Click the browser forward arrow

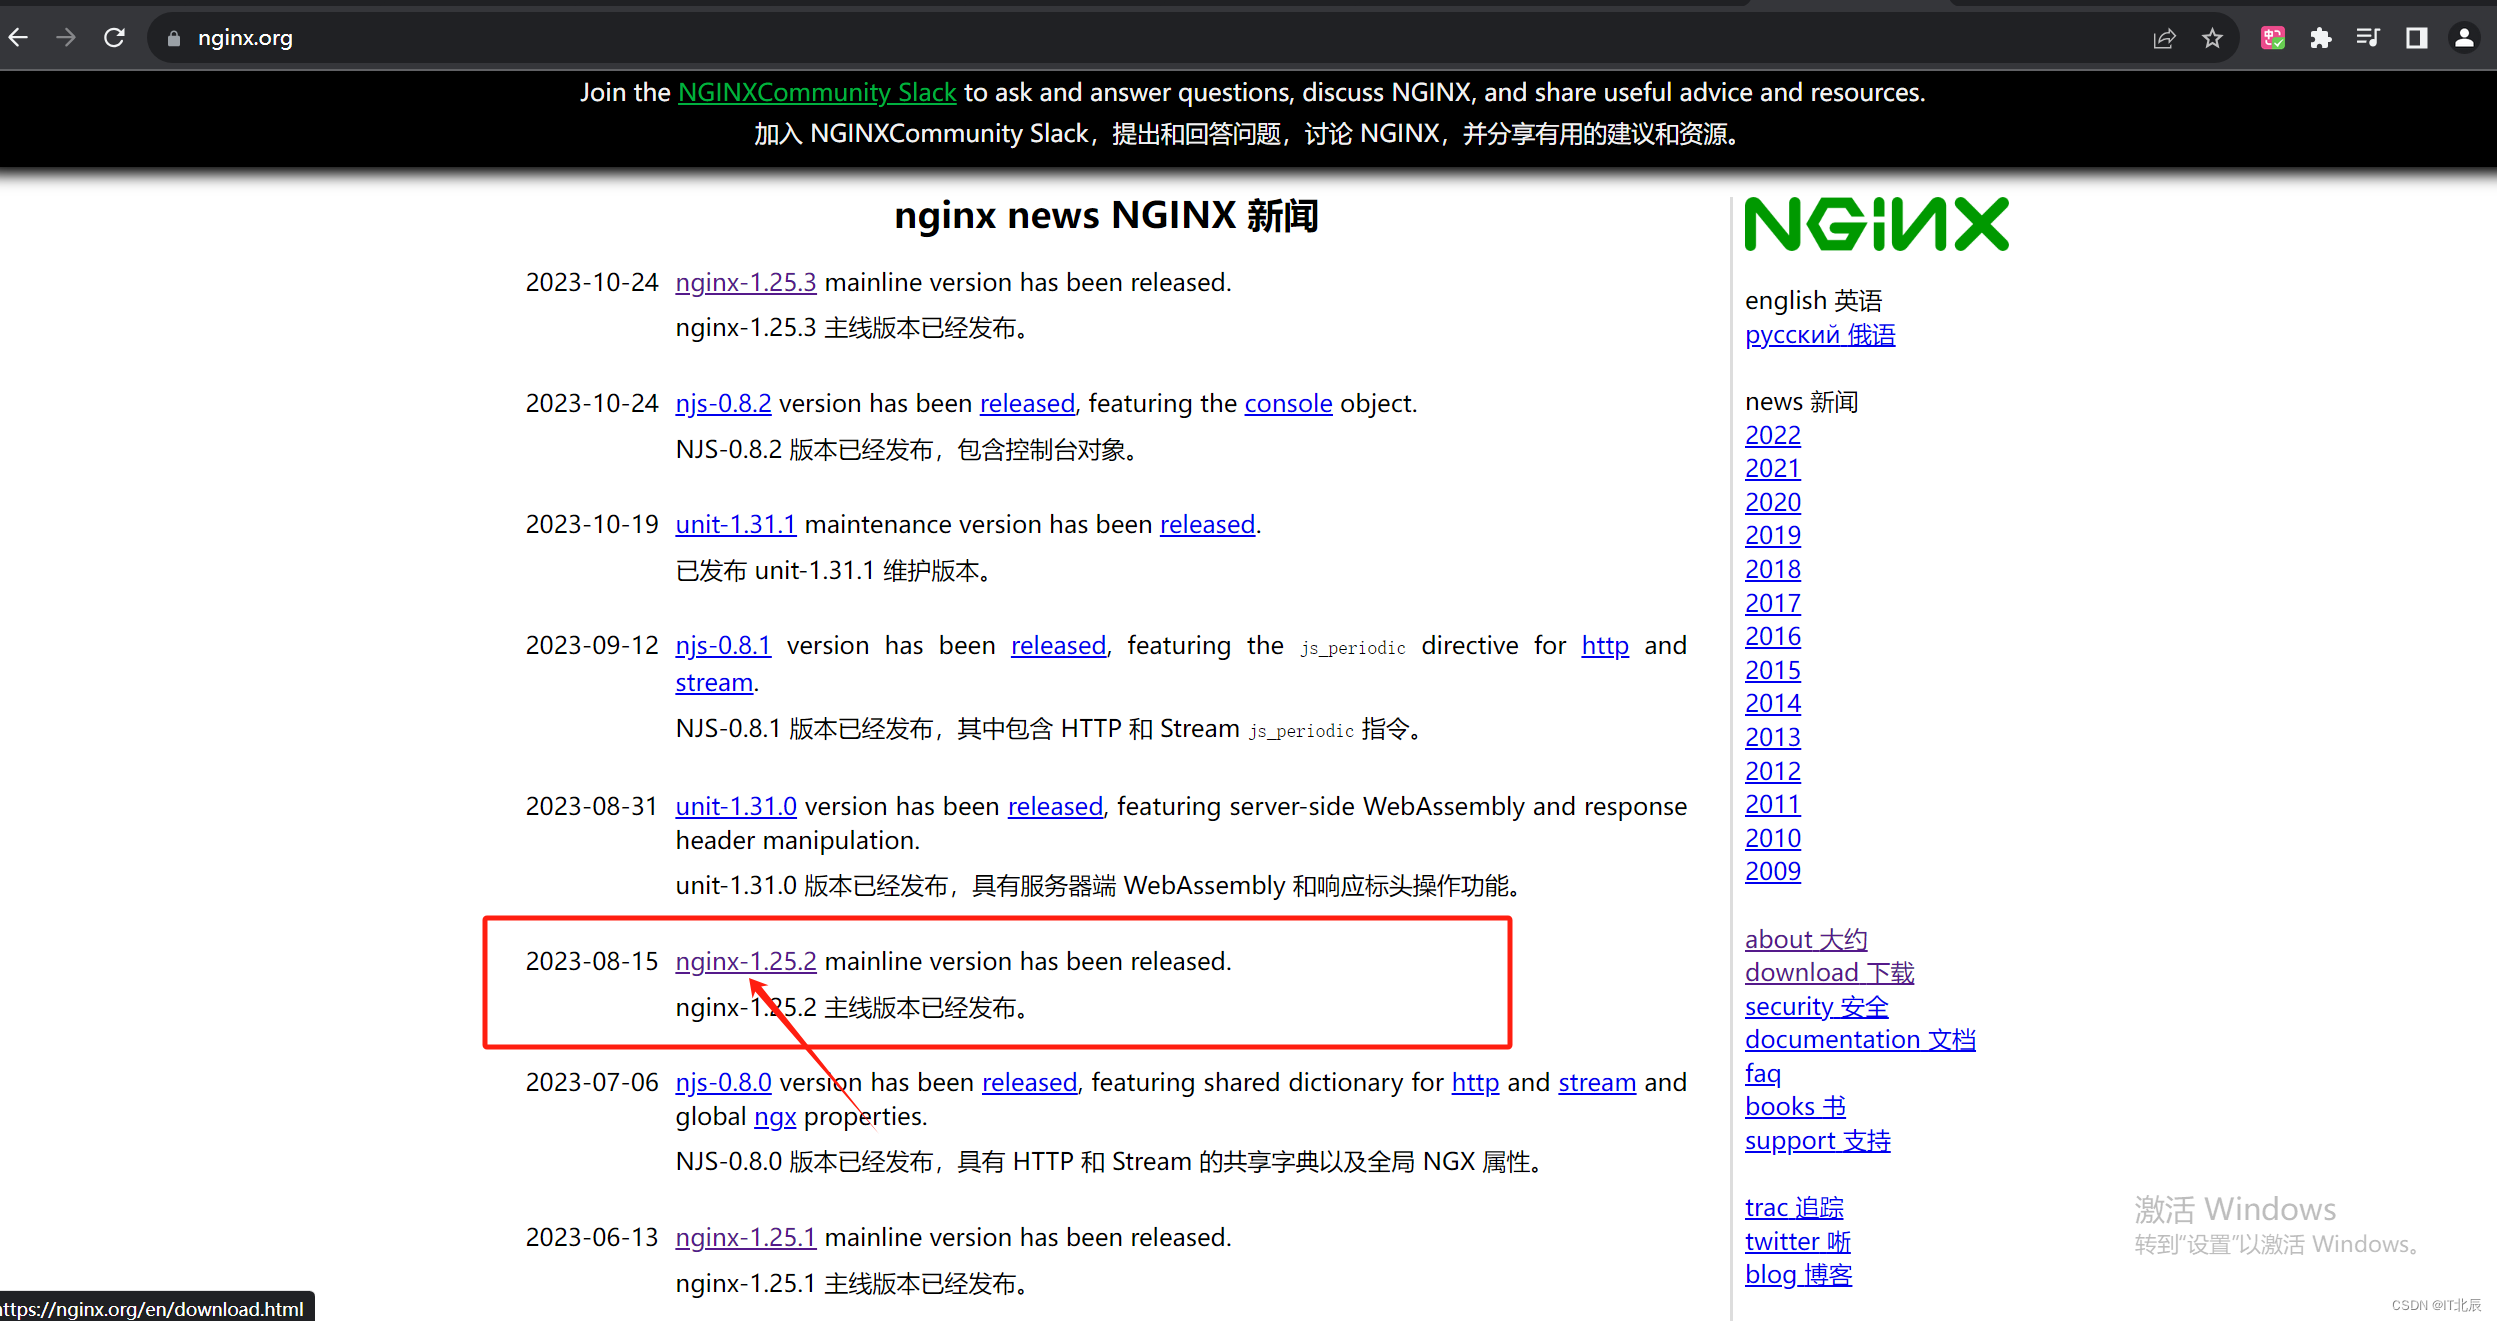[x=66, y=38]
